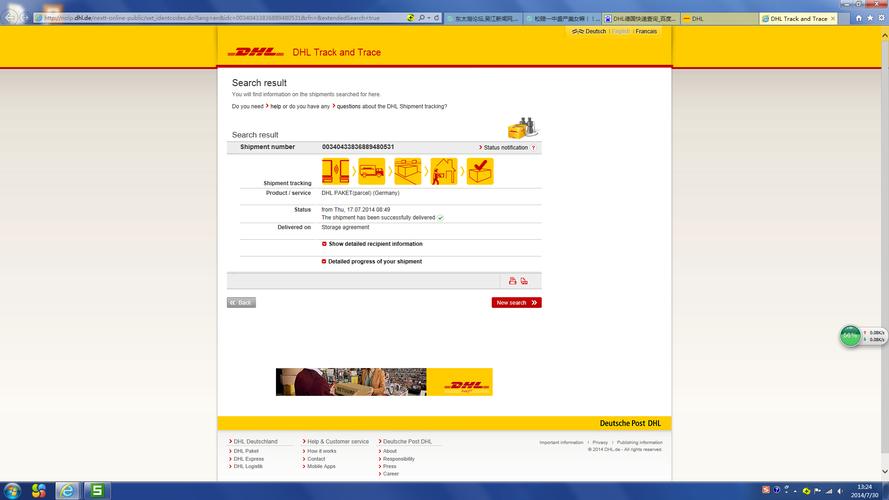Click the delivered checkmark parcel stage icon
Screen dimensions: 889x500
pyautogui.click(x=480, y=171)
